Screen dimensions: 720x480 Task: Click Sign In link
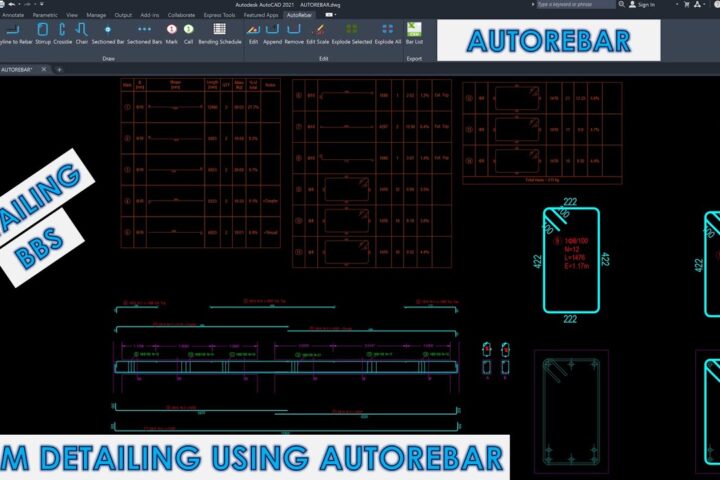pyautogui.click(x=646, y=5)
